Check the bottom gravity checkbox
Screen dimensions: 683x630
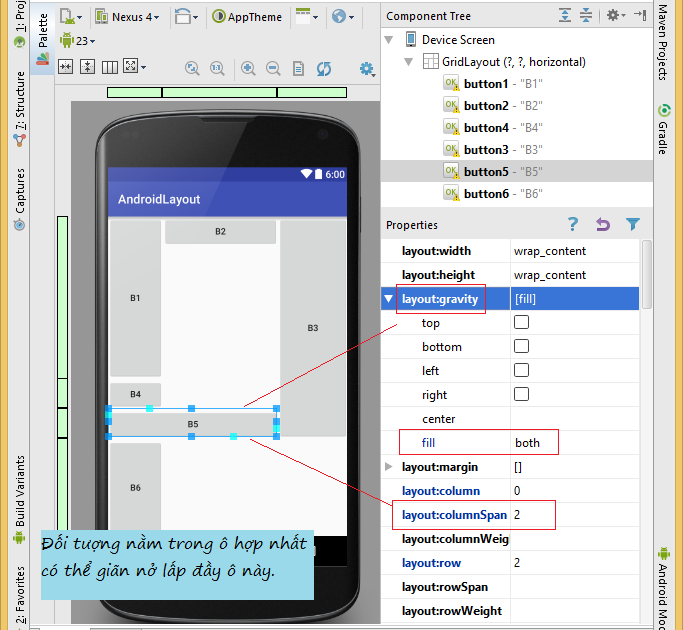pyautogui.click(x=521, y=346)
